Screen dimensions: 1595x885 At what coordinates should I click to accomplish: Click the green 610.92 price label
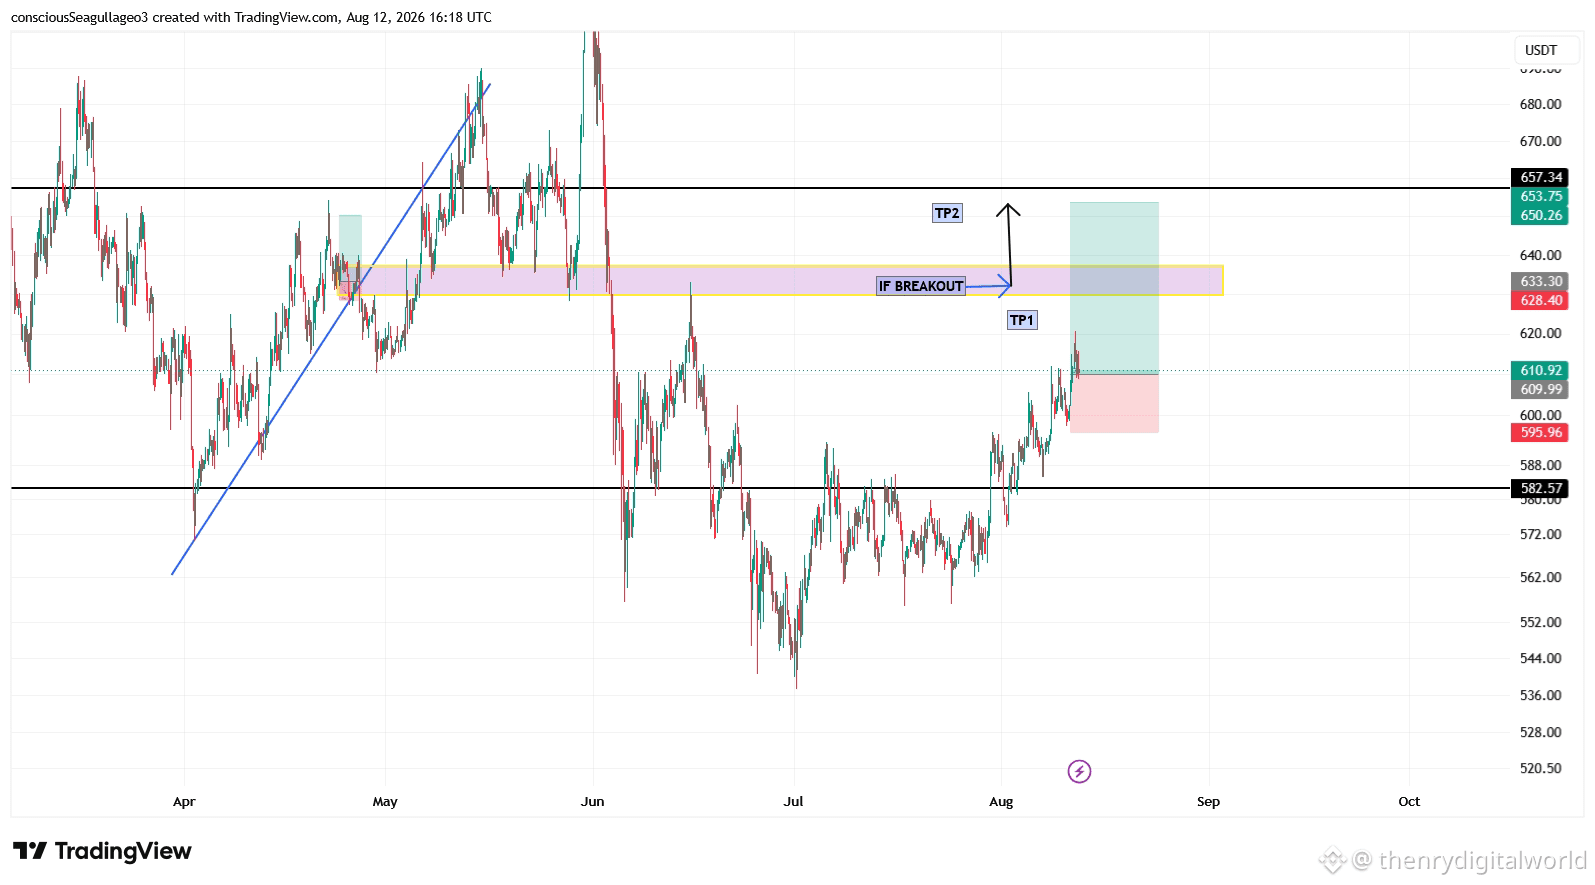(x=1540, y=370)
